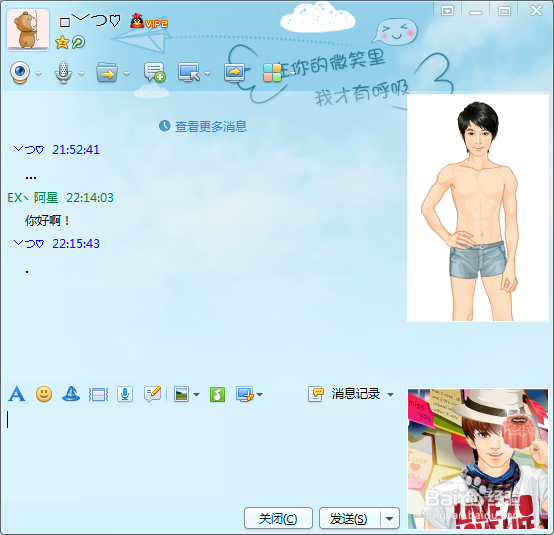Expand screenshot options dropdown arrow
The image size is (554, 535).
pos(259,395)
